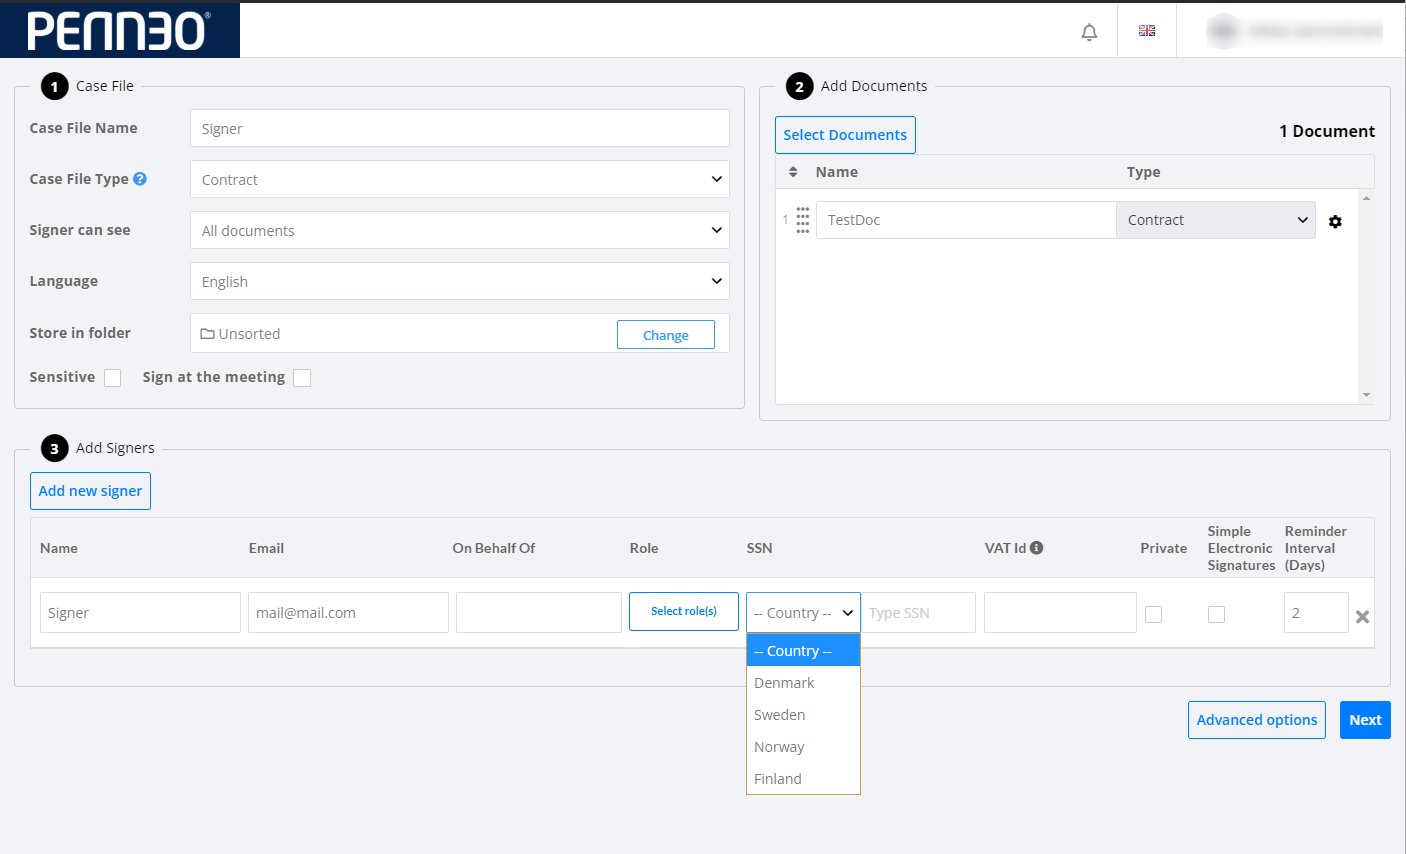
Task: Open Select role(s) for signer
Action: pyautogui.click(x=684, y=611)
